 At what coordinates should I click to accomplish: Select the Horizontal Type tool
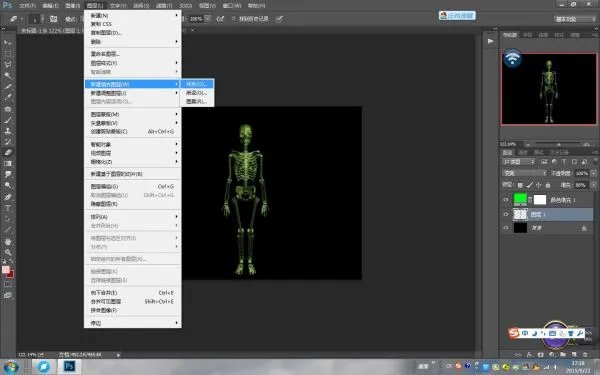point(8,208)
